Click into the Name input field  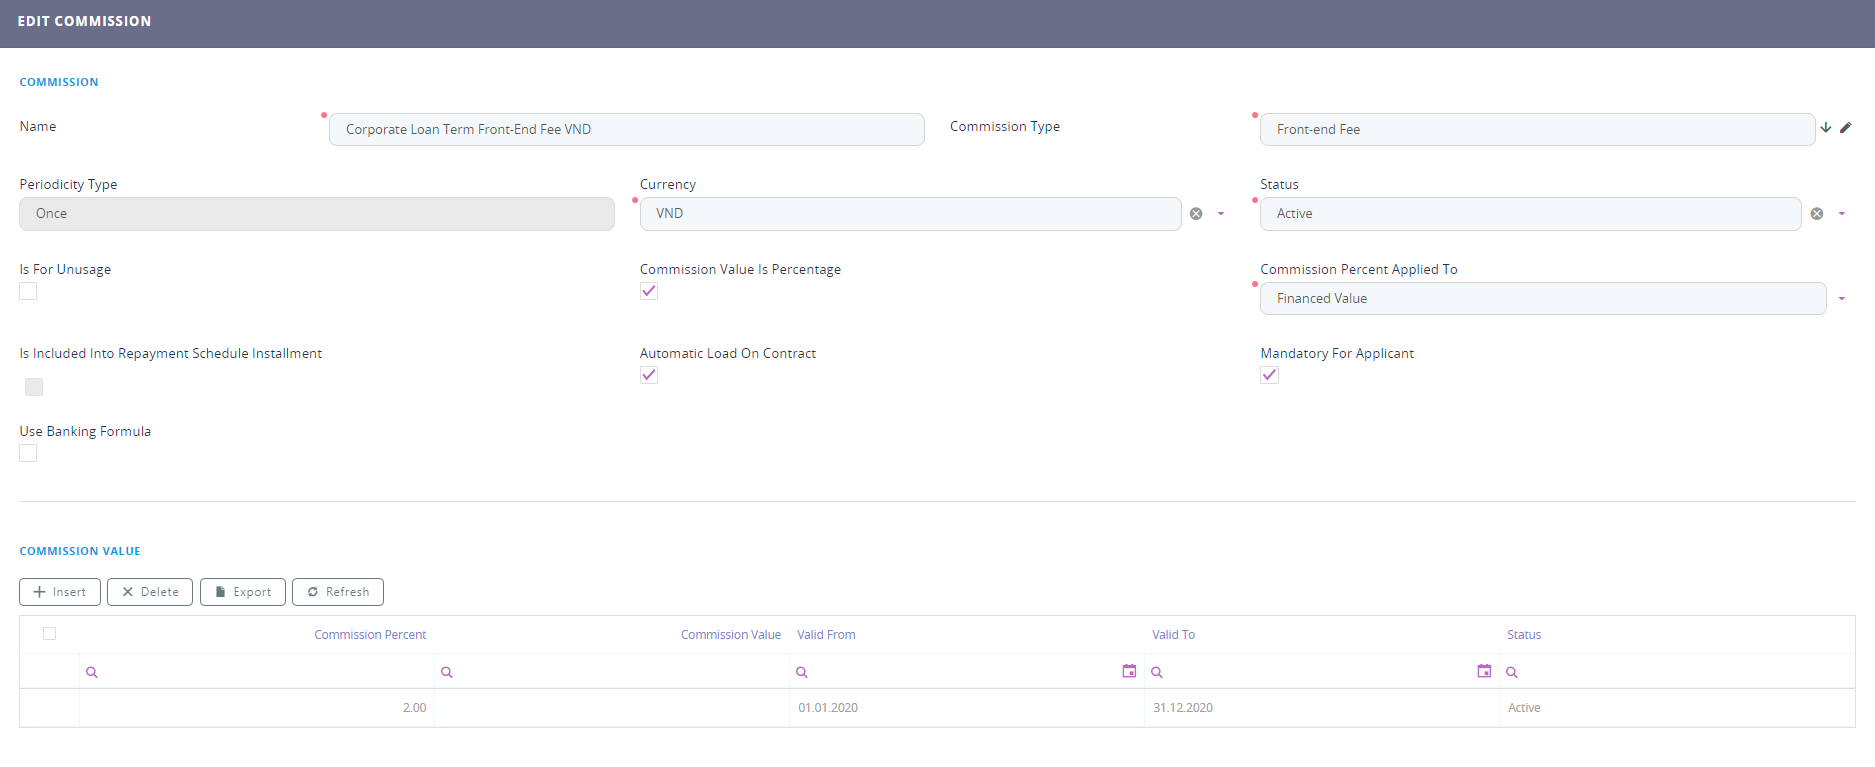click(626, 129)
